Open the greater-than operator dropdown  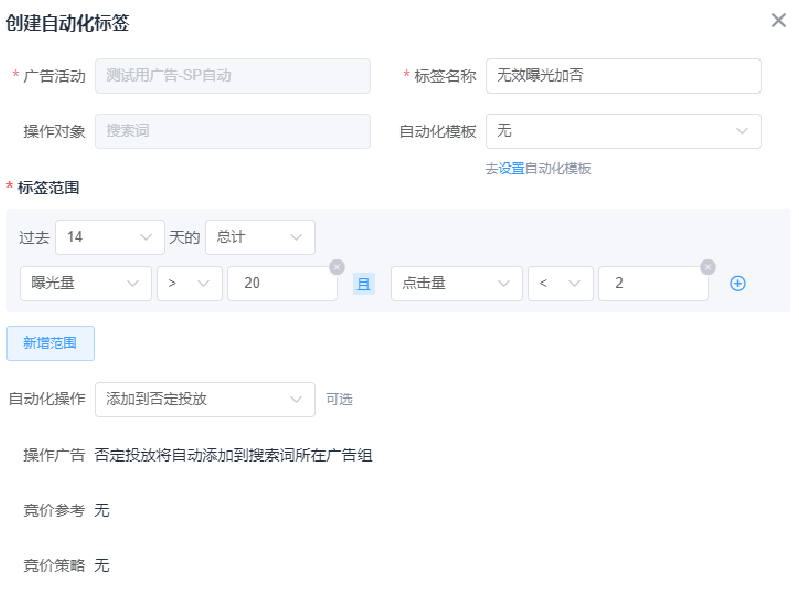190,283
